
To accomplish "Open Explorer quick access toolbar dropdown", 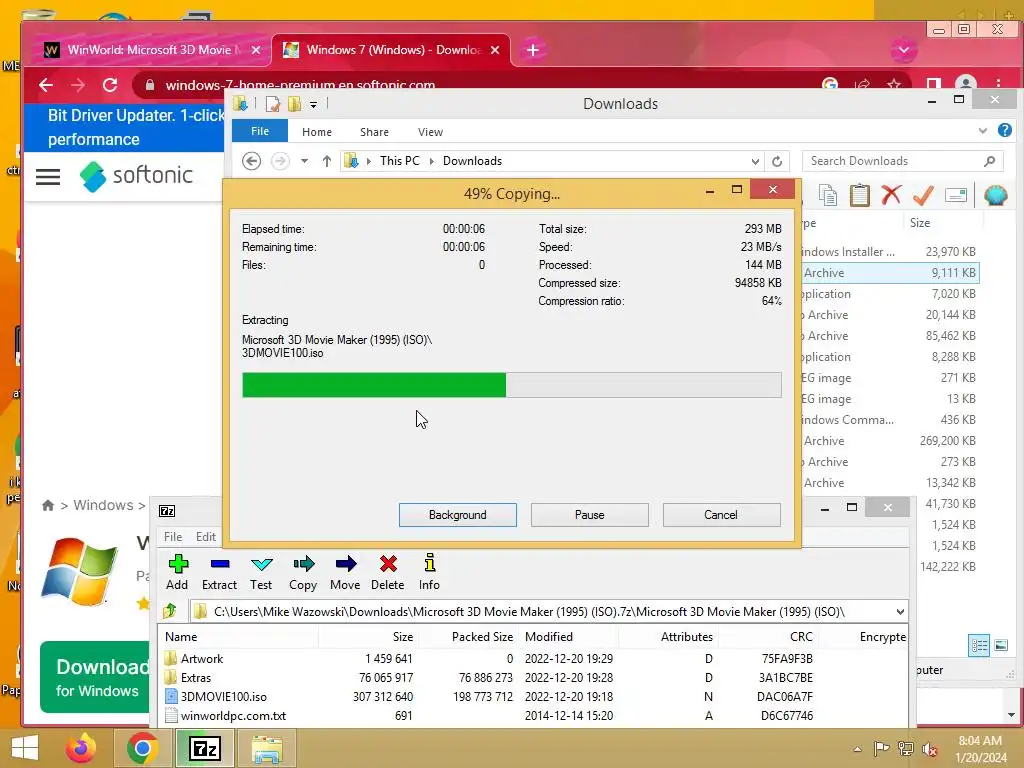I will [x=313, y=104].
